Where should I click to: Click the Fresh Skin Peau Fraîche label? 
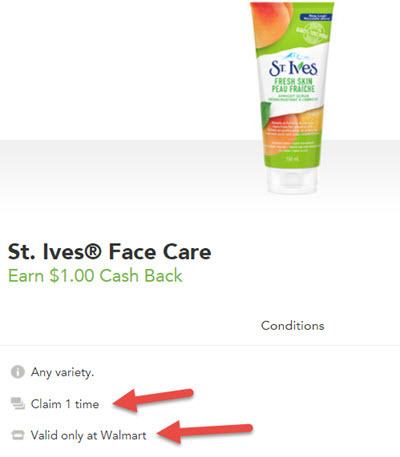pyautogui.click(x=293, y=85)
